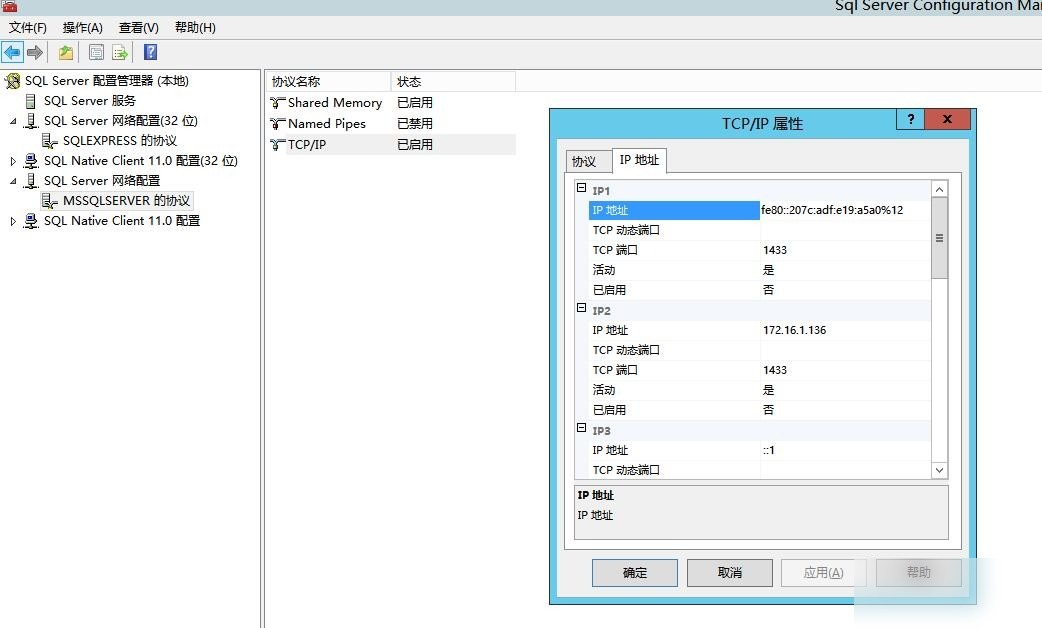This screenshot has height=628, width=1042.
Task: Click the SQL Server 服务 icon
Action: [31, 101]
